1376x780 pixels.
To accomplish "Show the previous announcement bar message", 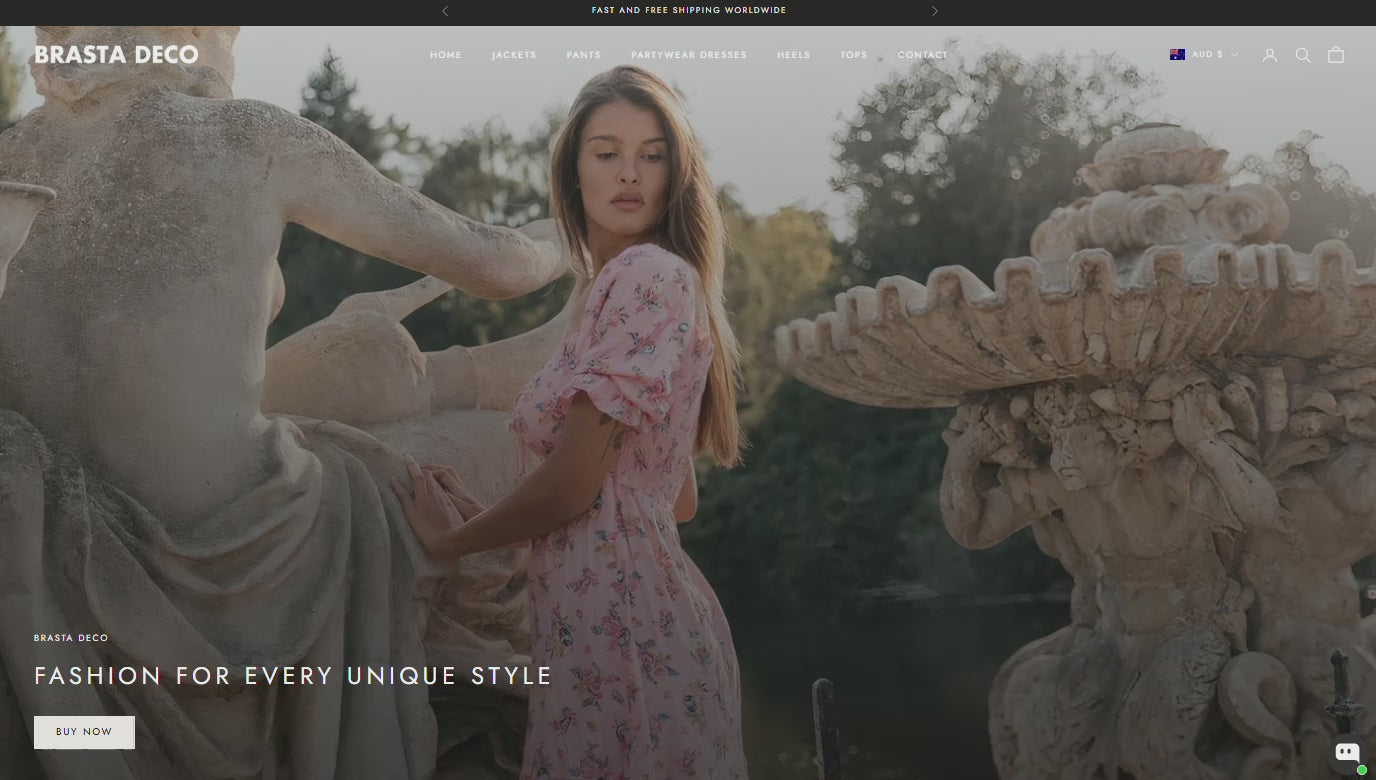I will pos(445,11).
